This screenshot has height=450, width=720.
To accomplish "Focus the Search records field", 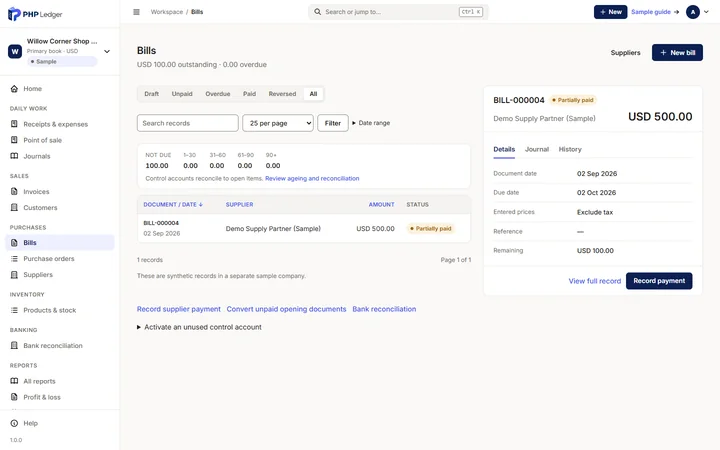I will [x=187, y=123].
